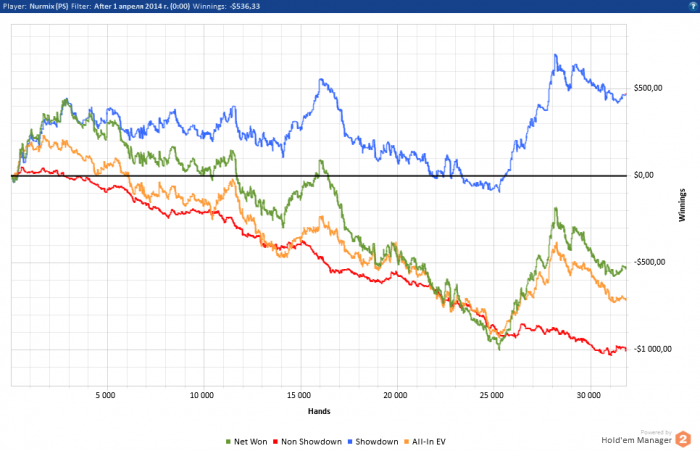700x451 pixels.
Task: Select the Net Won legend label
Action: 250,442
